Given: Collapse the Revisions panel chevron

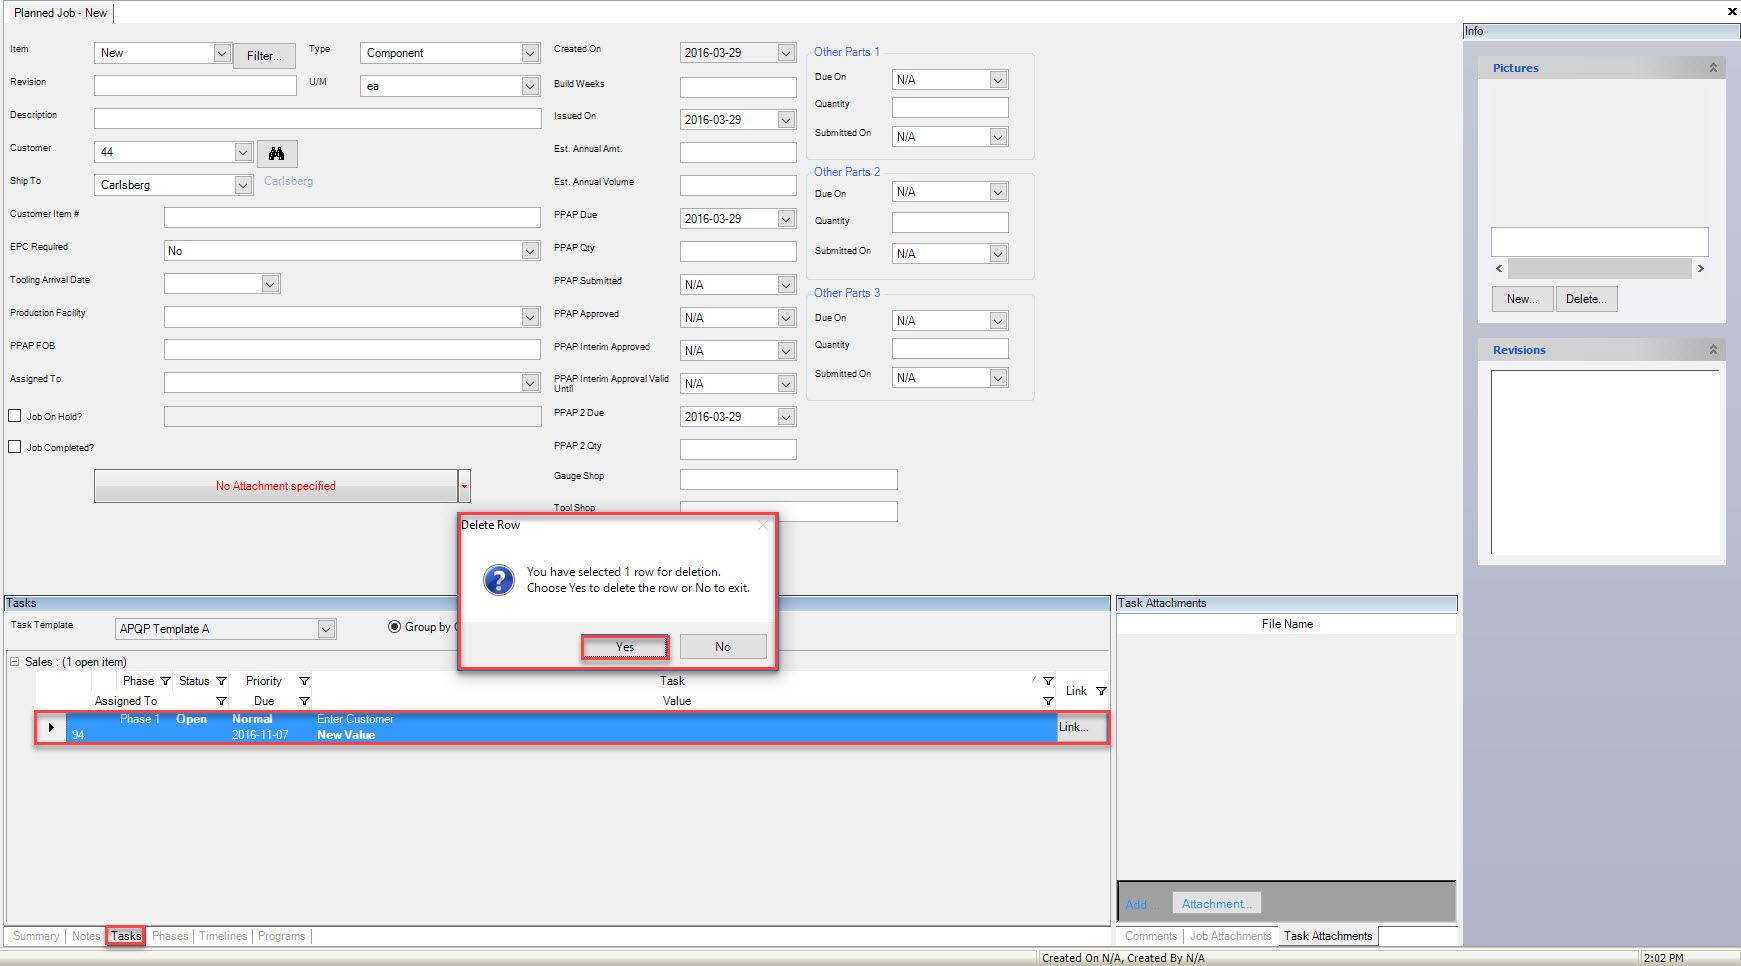Looking at the screenshot, I should [x=1713, y=350].
